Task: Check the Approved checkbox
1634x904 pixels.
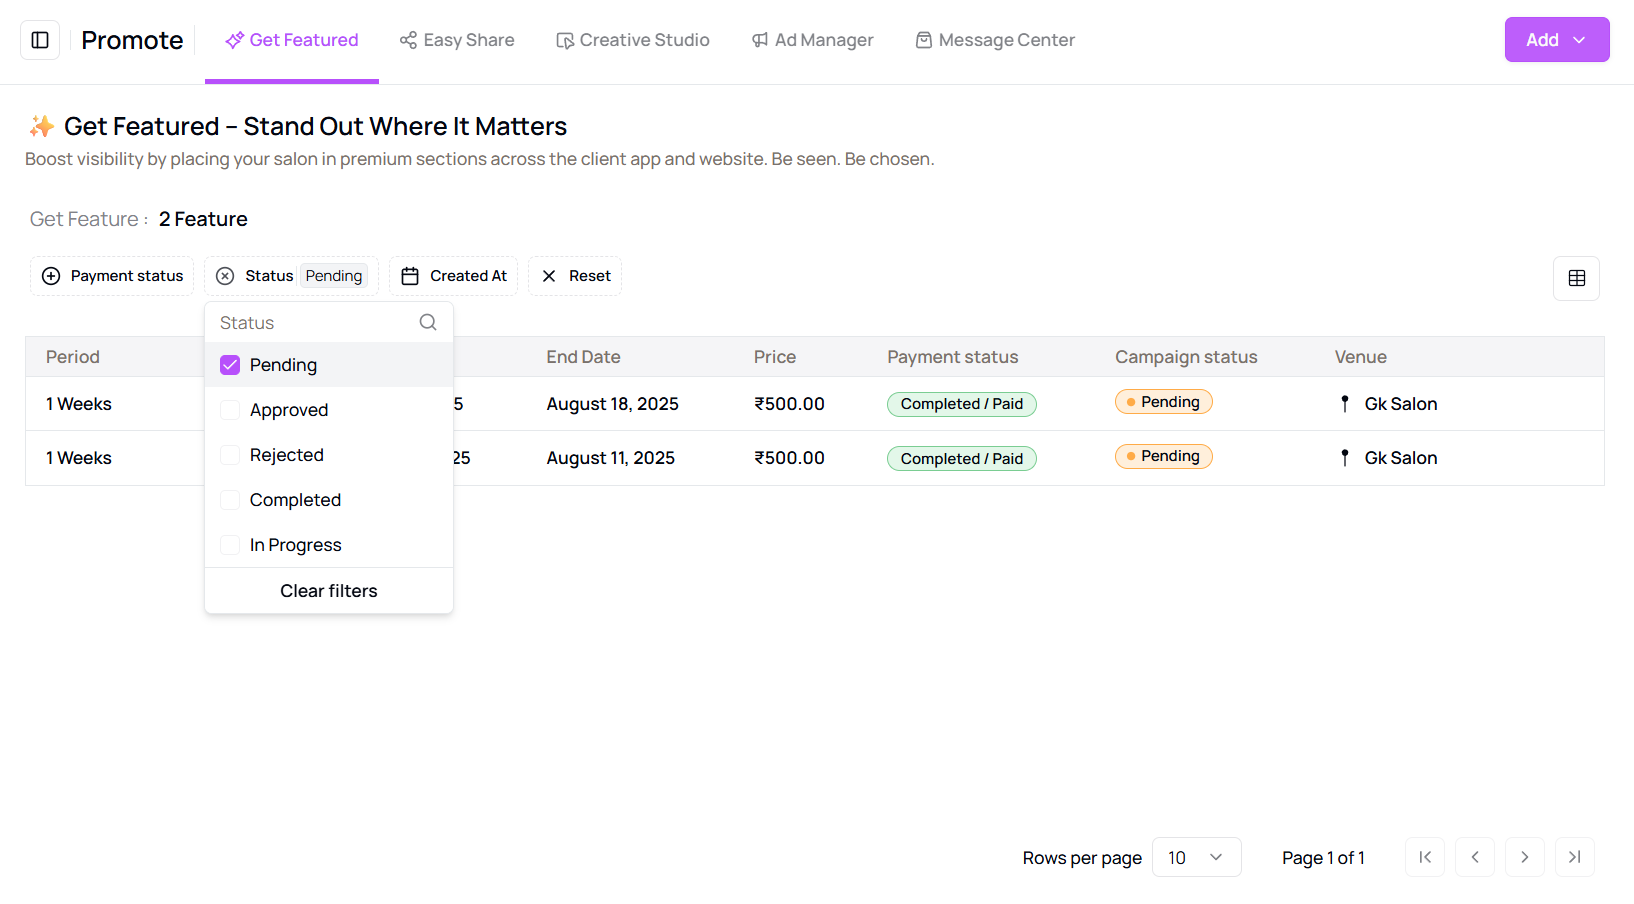Action: [230, 410]
